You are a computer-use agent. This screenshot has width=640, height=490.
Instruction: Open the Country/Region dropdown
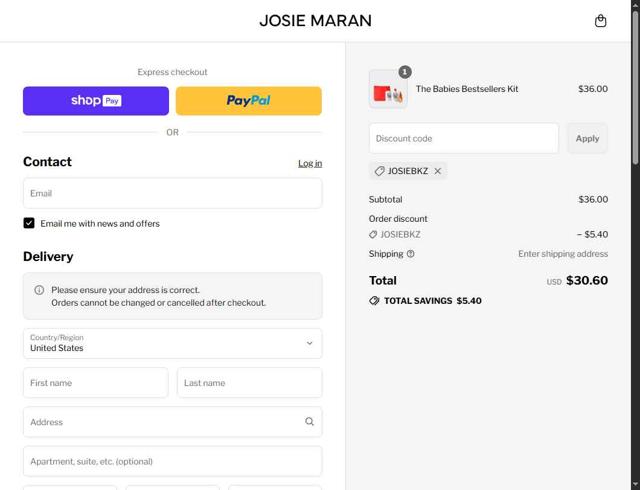point(173,343)
